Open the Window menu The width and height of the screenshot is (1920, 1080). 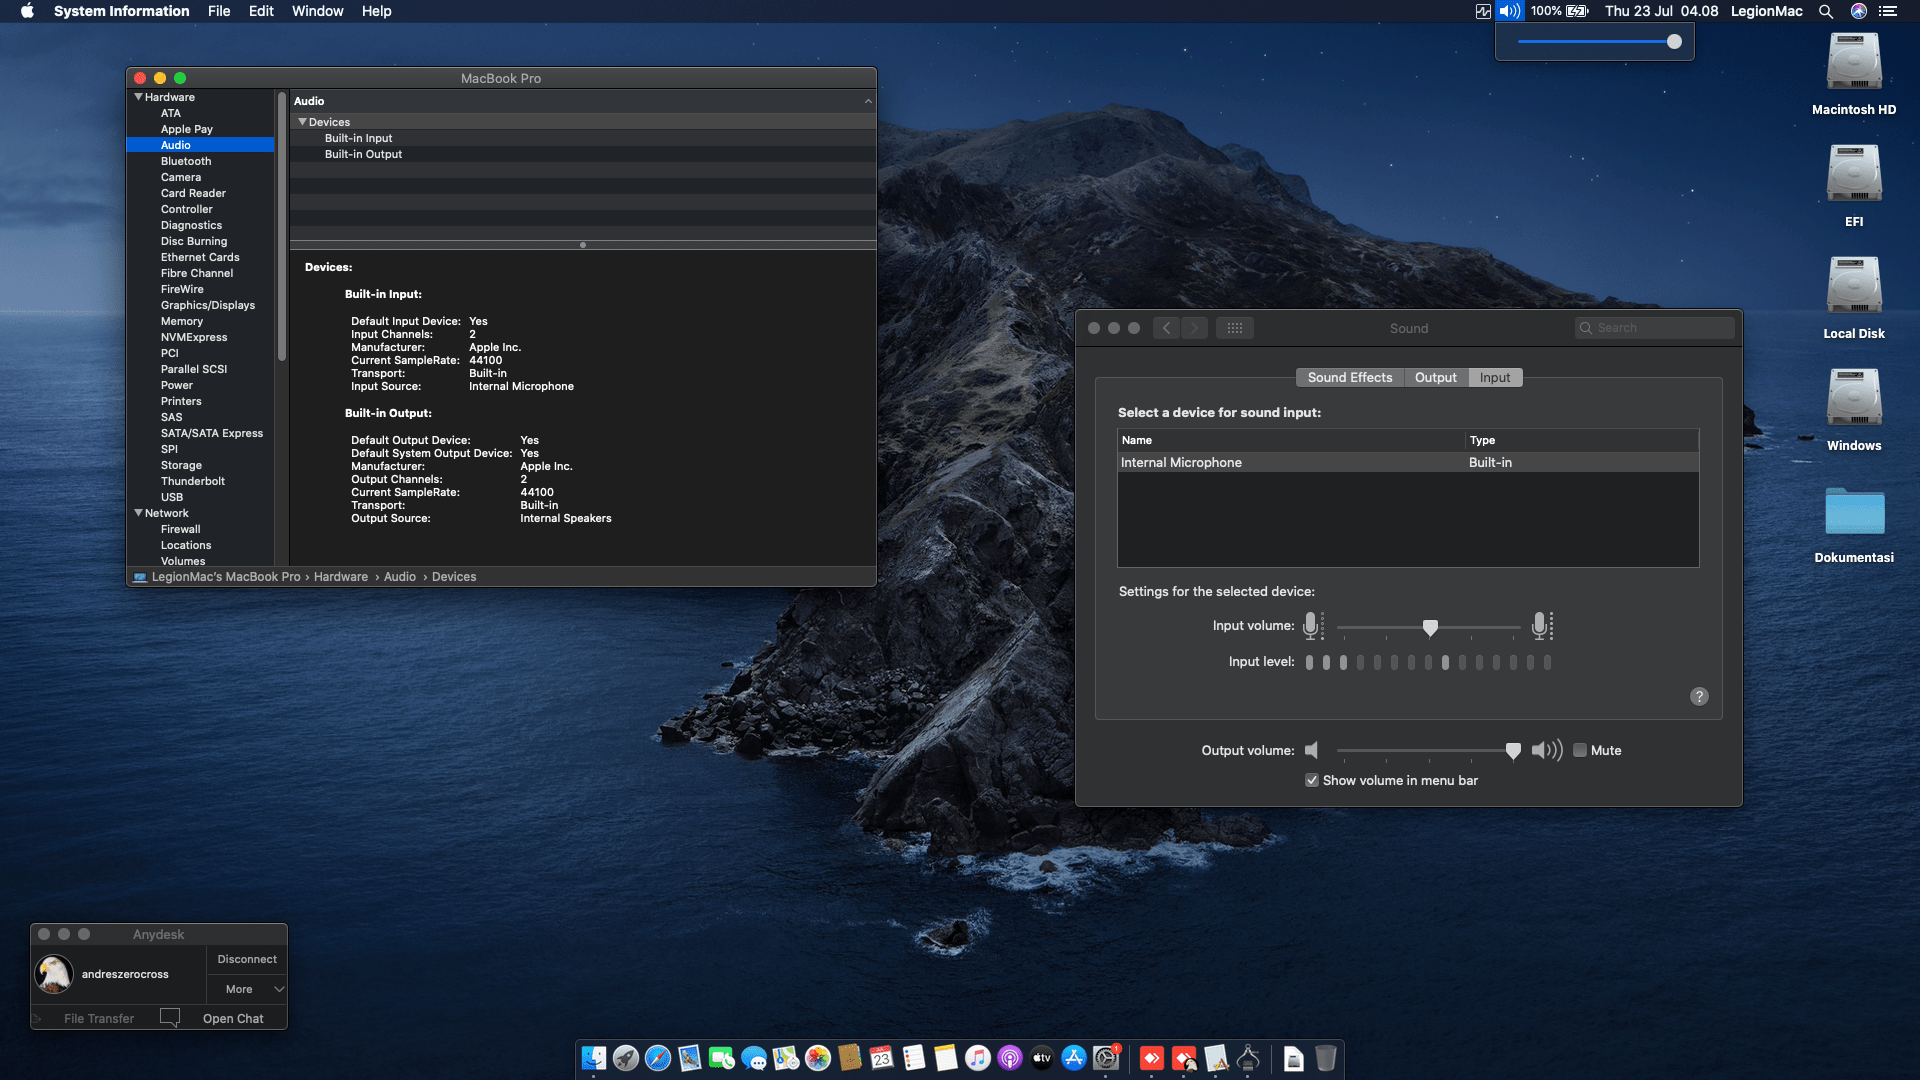317,11
